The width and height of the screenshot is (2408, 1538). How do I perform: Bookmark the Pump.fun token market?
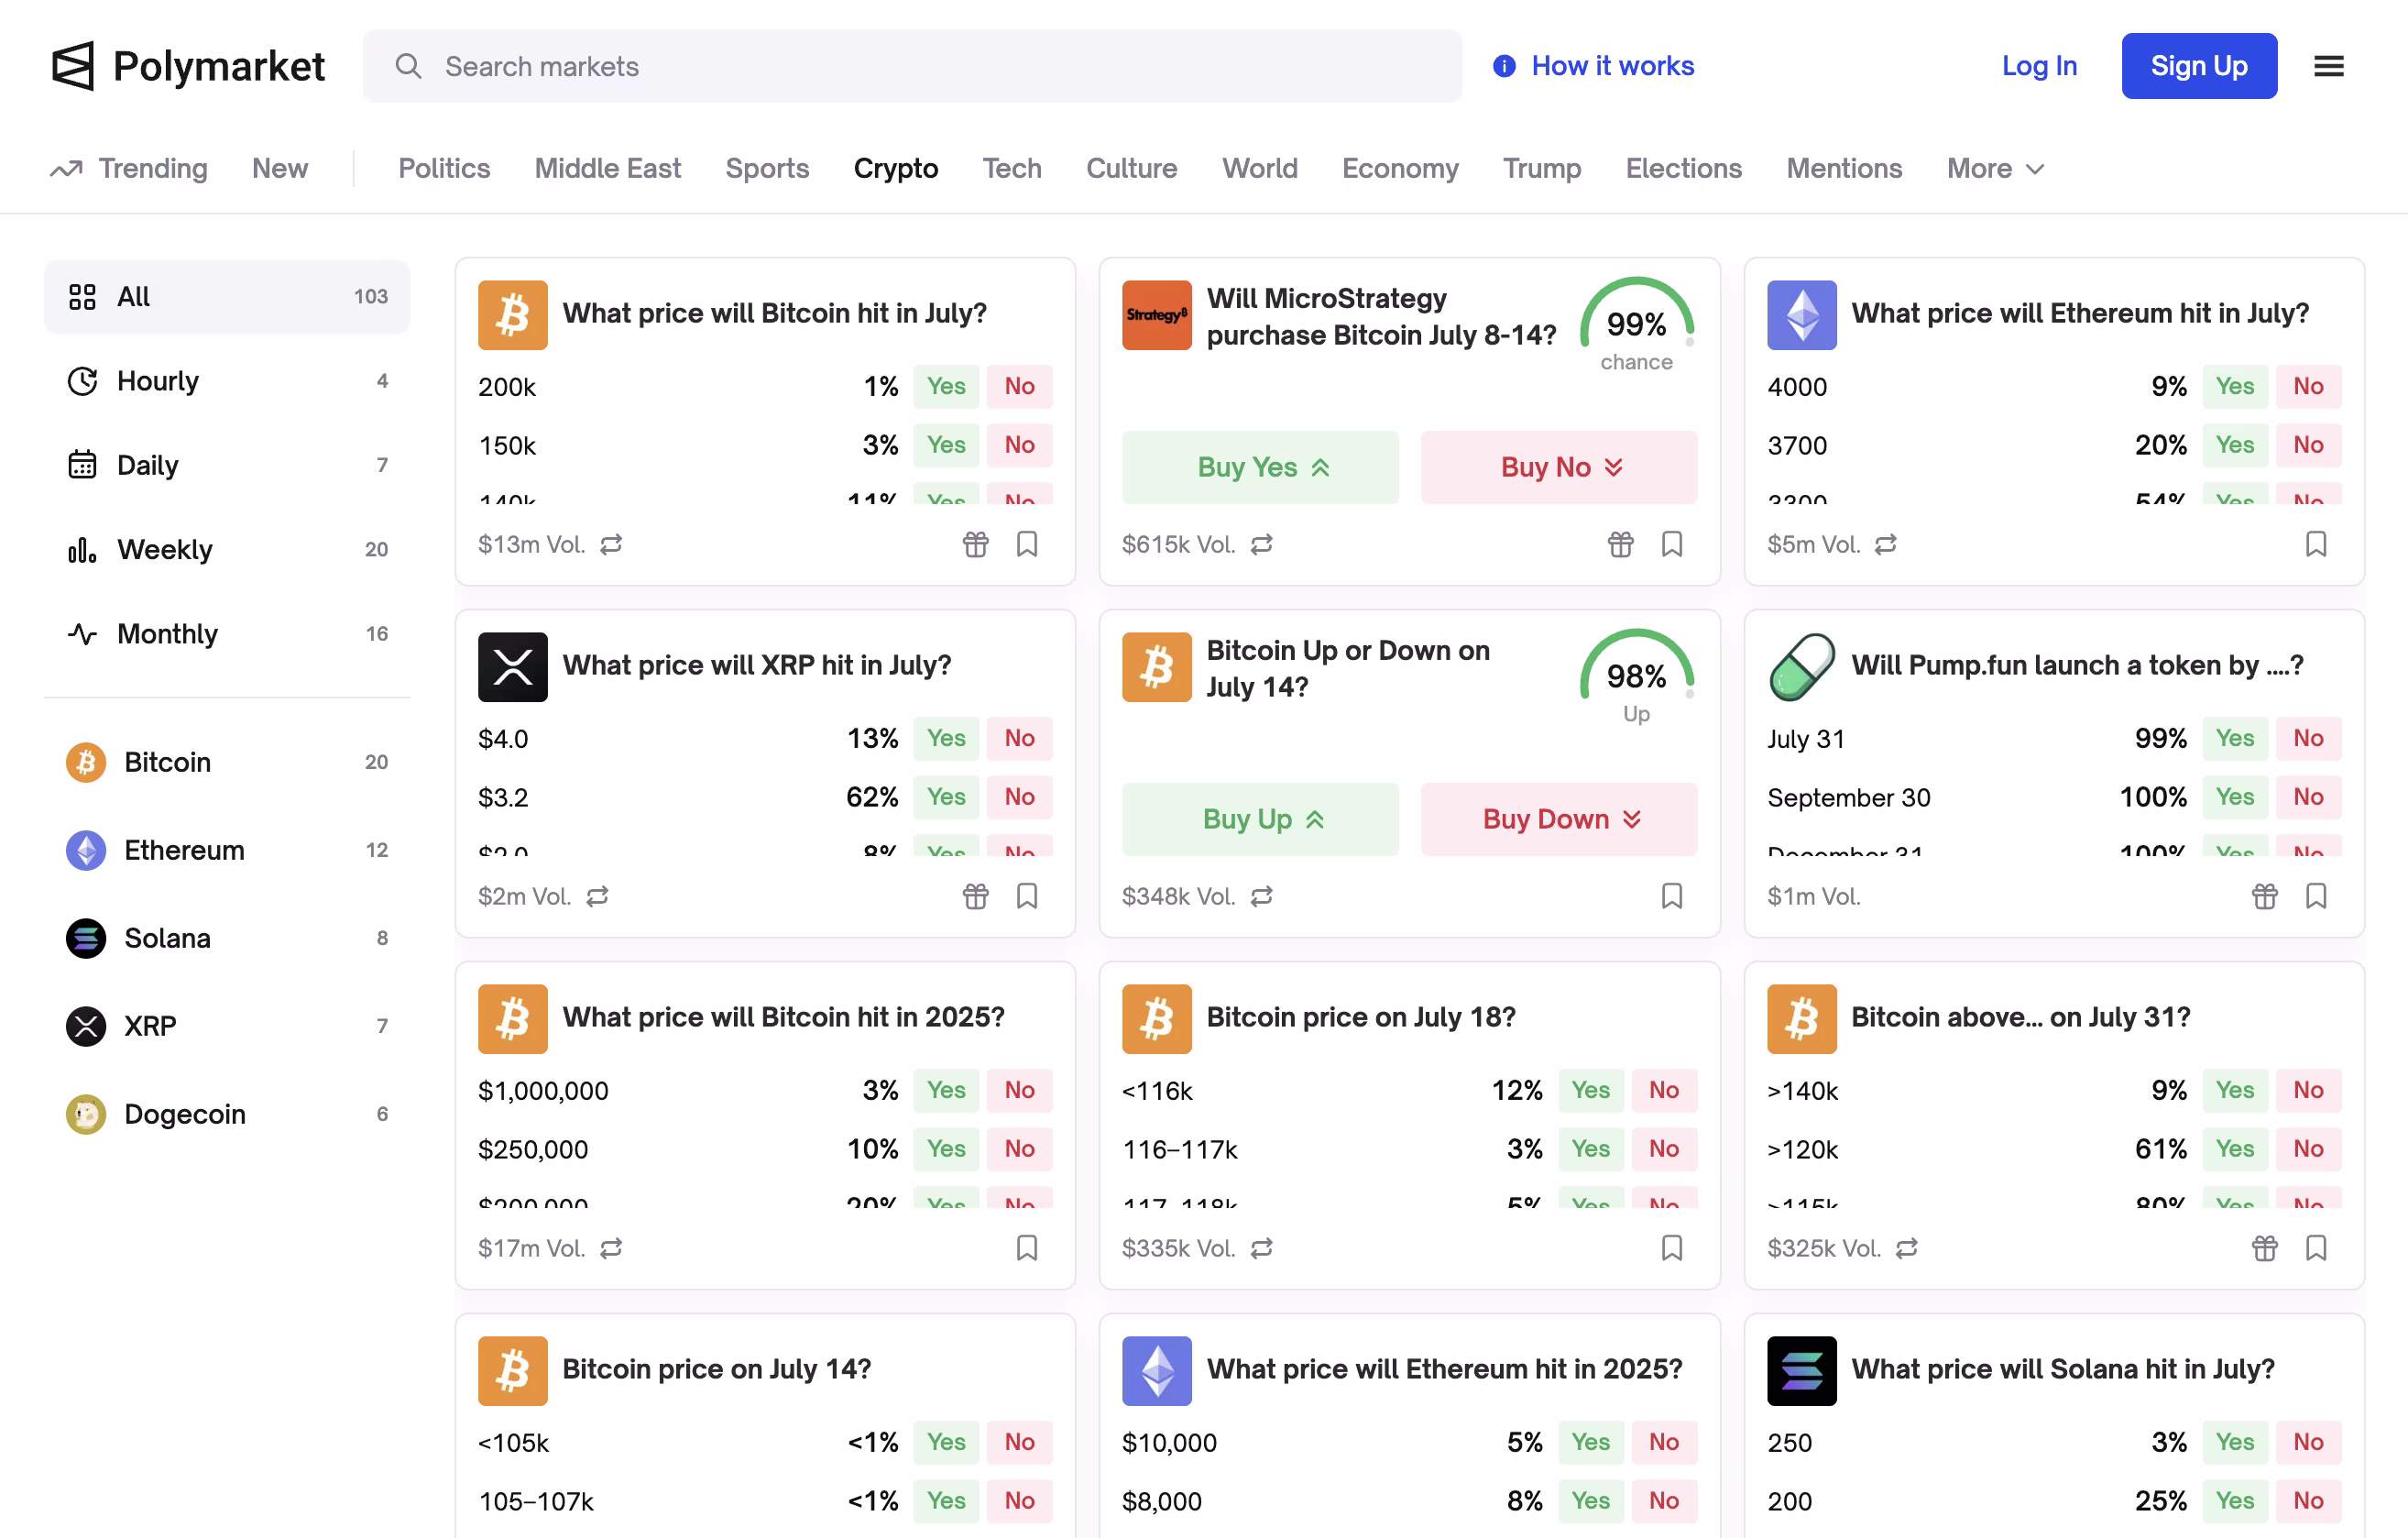(2316, 896)
